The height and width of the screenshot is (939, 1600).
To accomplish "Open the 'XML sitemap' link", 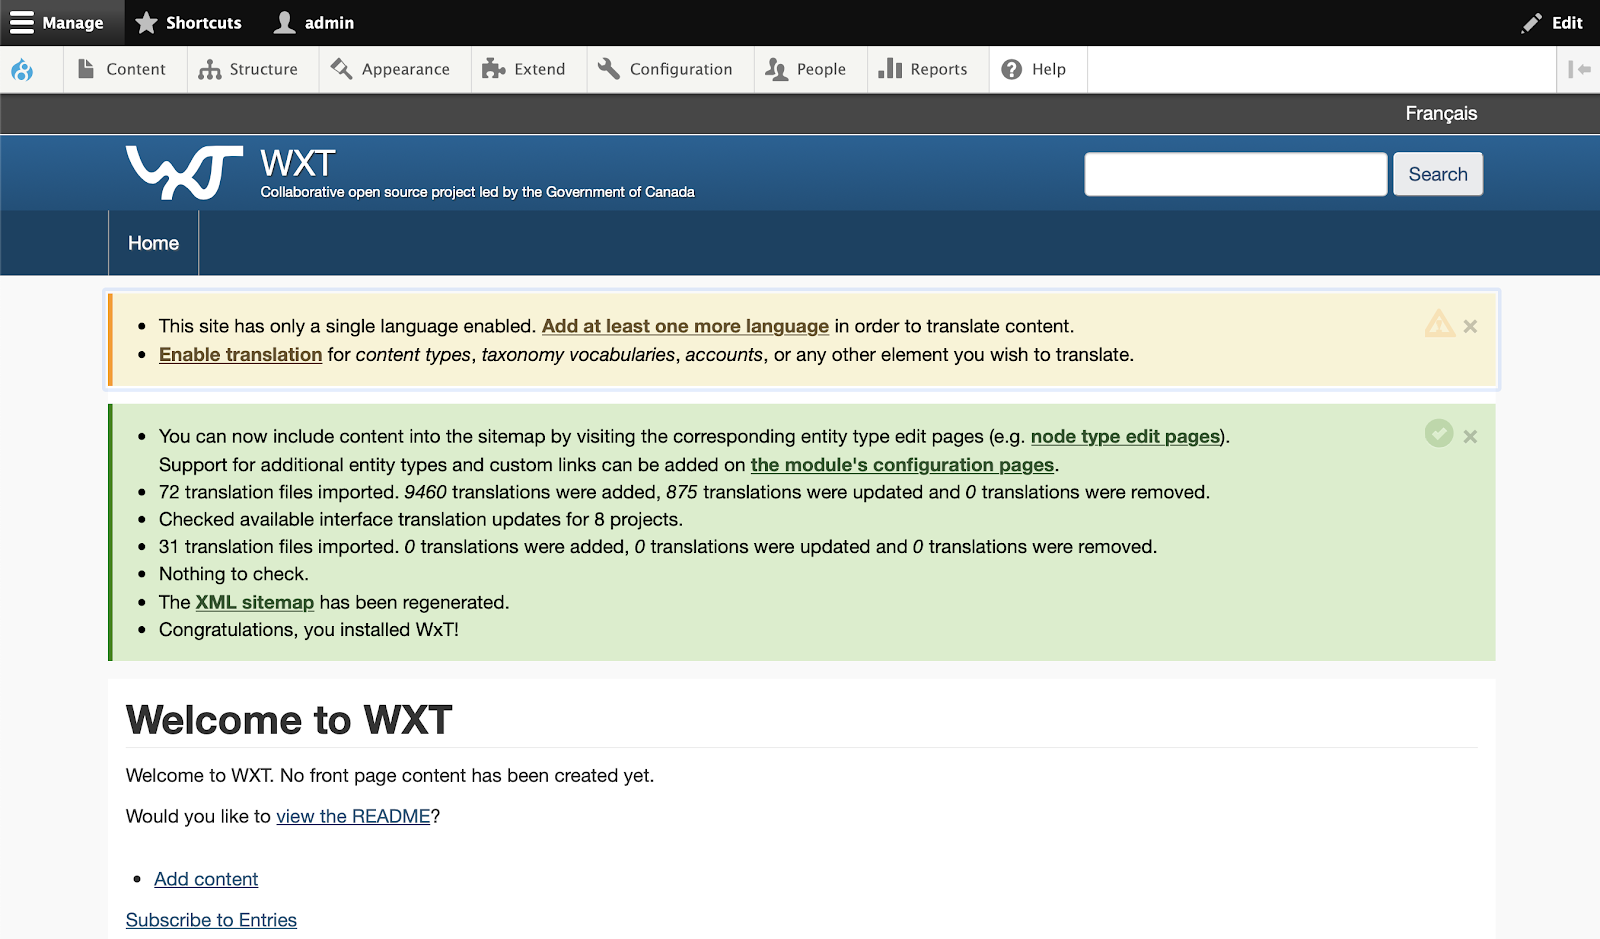I will pos(254,602).
